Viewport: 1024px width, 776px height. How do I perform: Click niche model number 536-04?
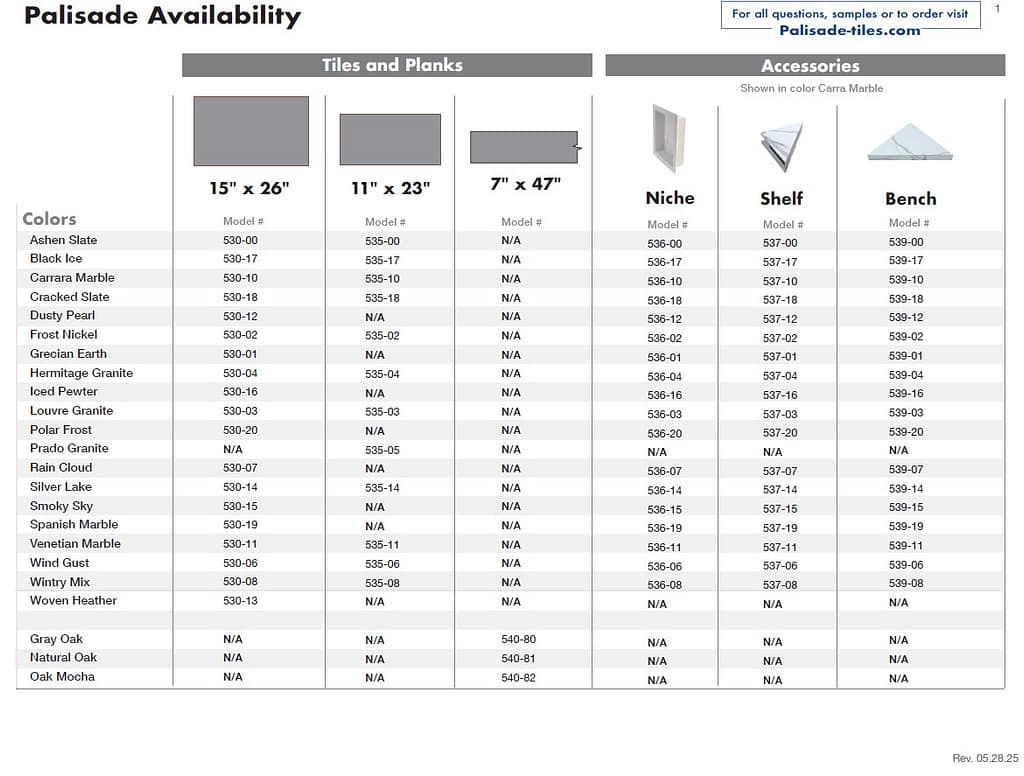[664, 377]
